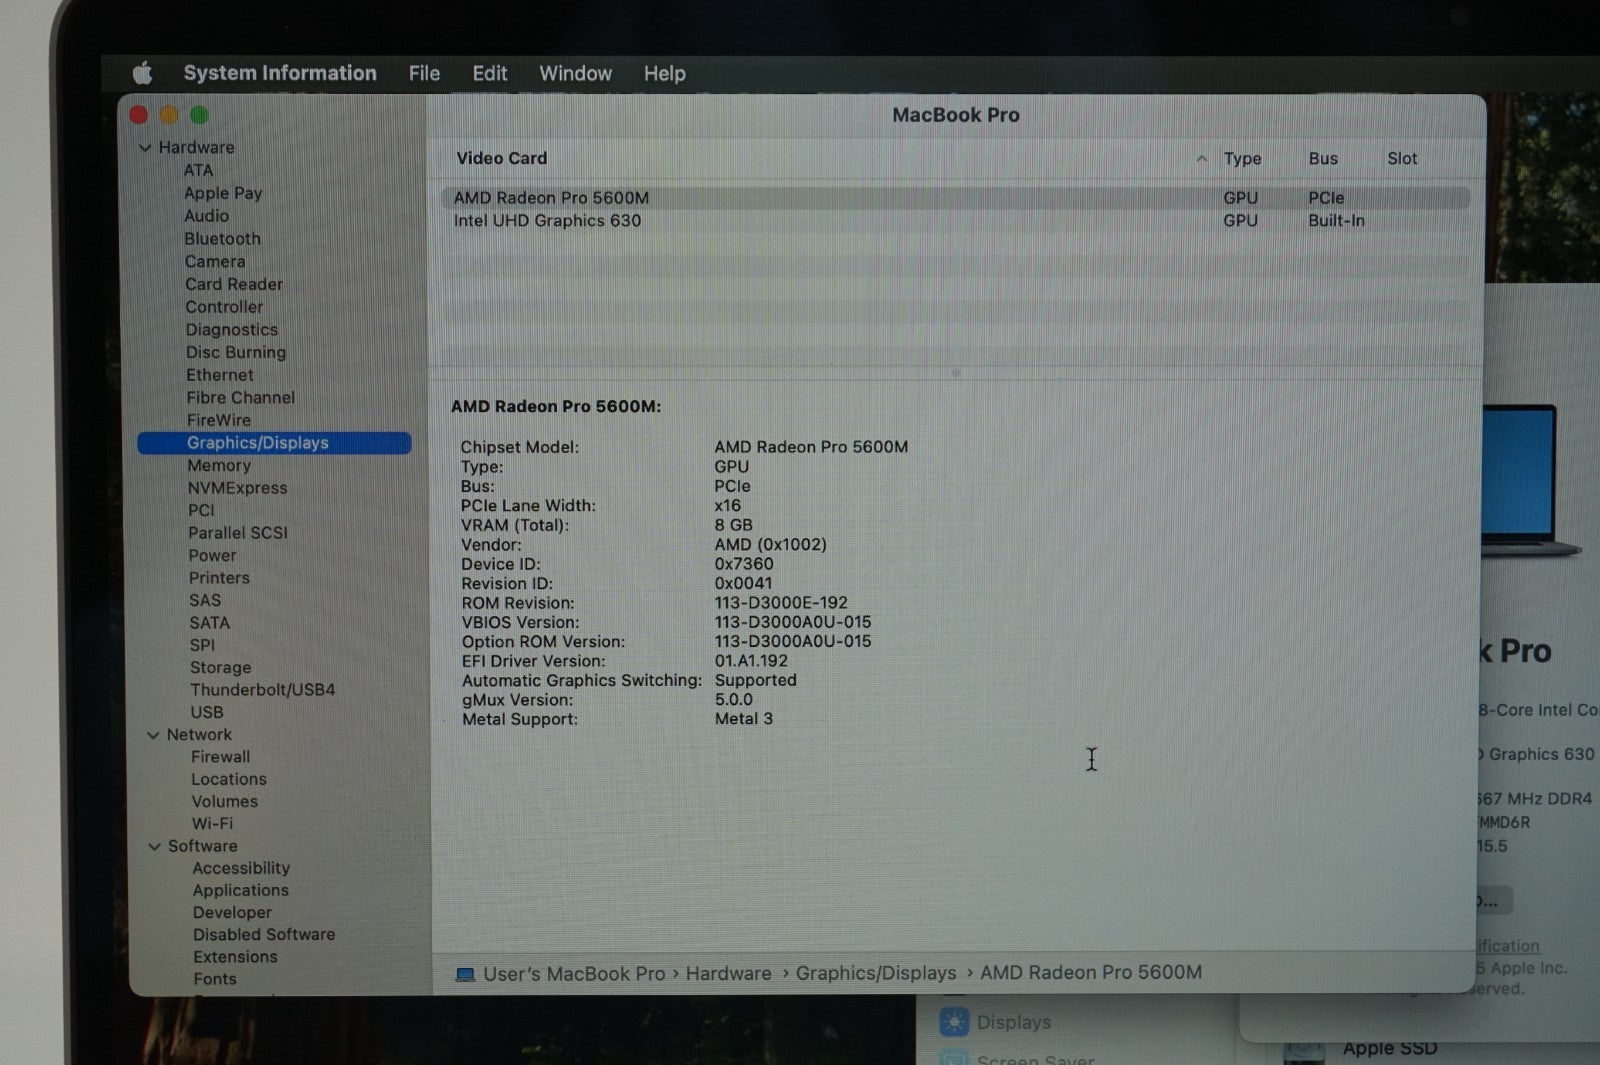
Task: Click the Device ID value 0x7360
Action: click(744, 564)
